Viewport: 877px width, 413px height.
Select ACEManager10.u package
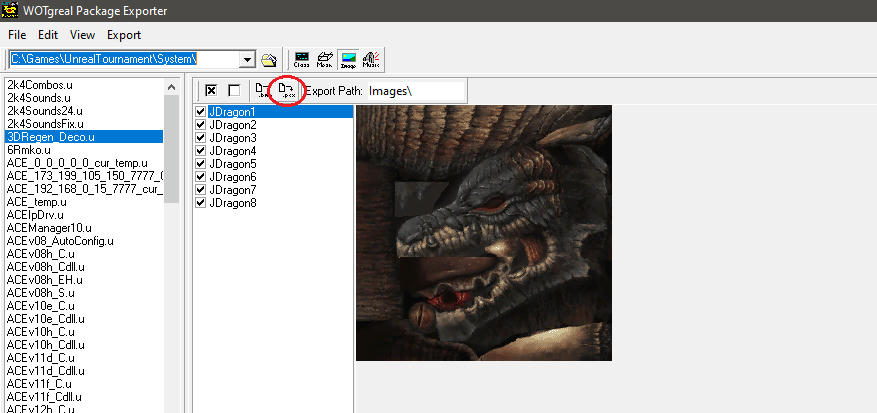click(x=49, y=228)
